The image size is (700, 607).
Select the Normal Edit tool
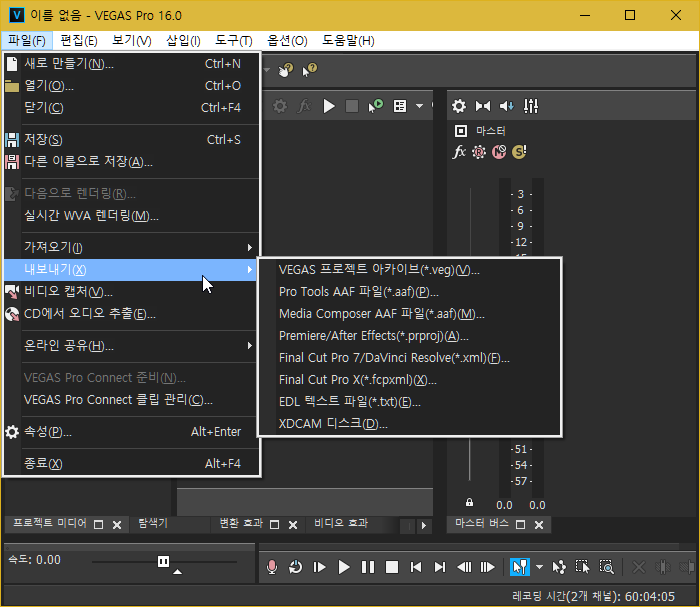tap(520, 567)
